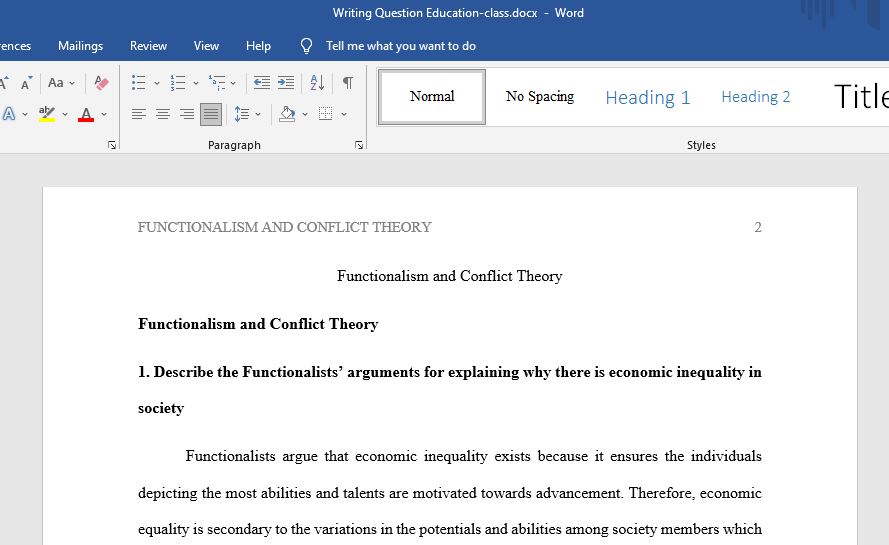Decrease paragraph indent
The image size is (889, 545).
point(261,83)
